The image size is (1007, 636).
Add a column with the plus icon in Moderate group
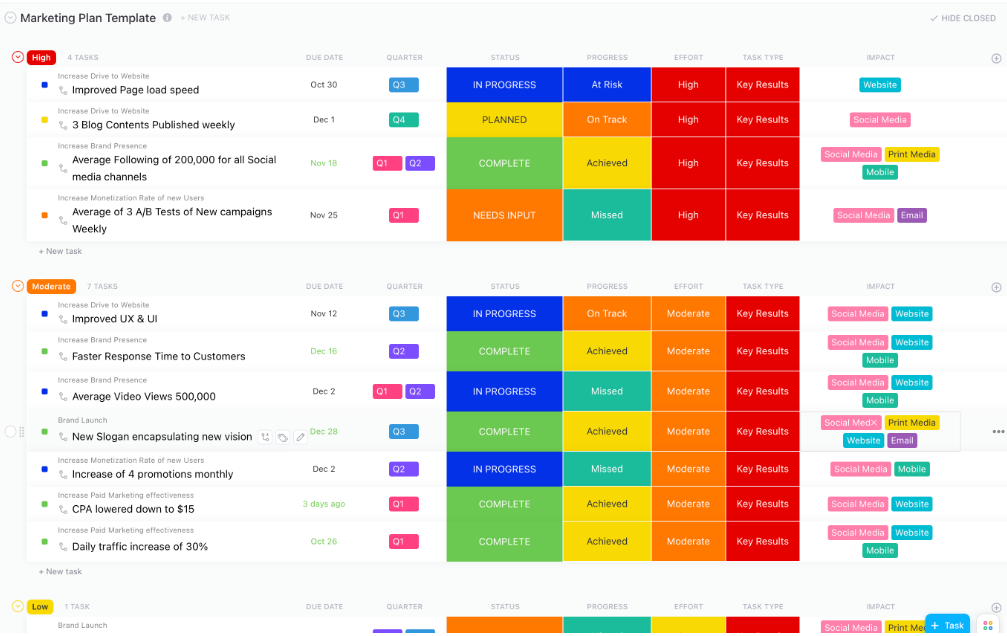point(996,287)
